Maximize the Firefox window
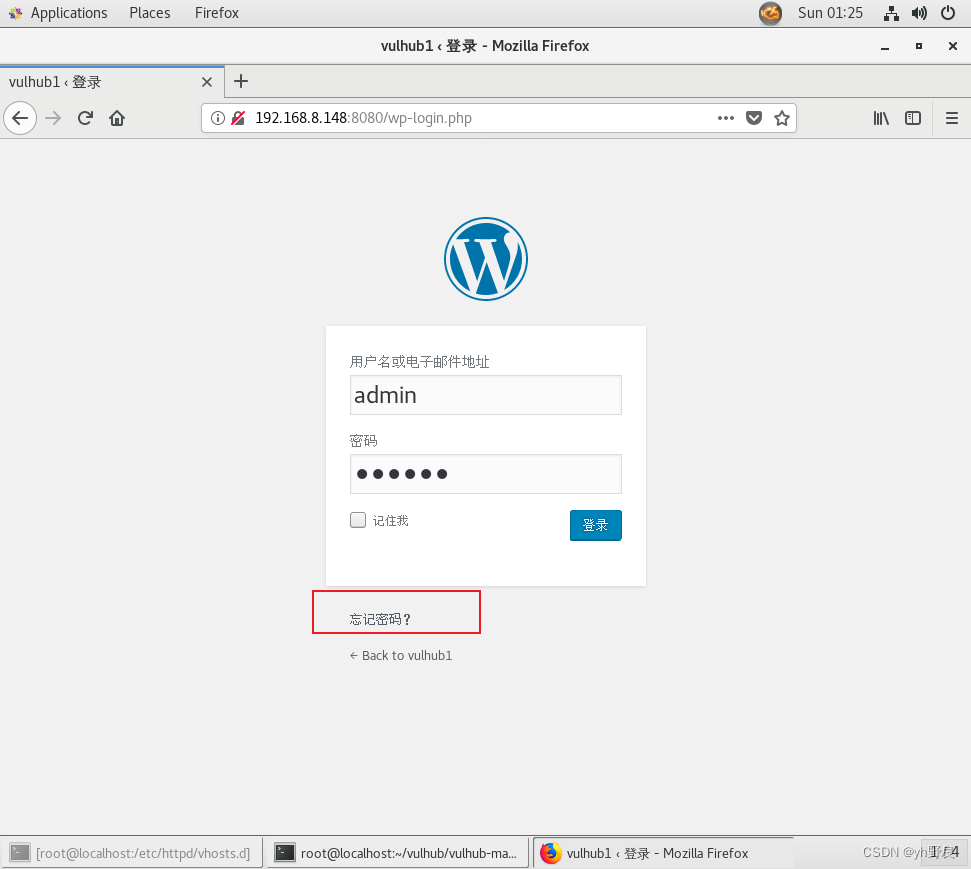Viewport: 971px width, 869px height. tap(919, 46)
